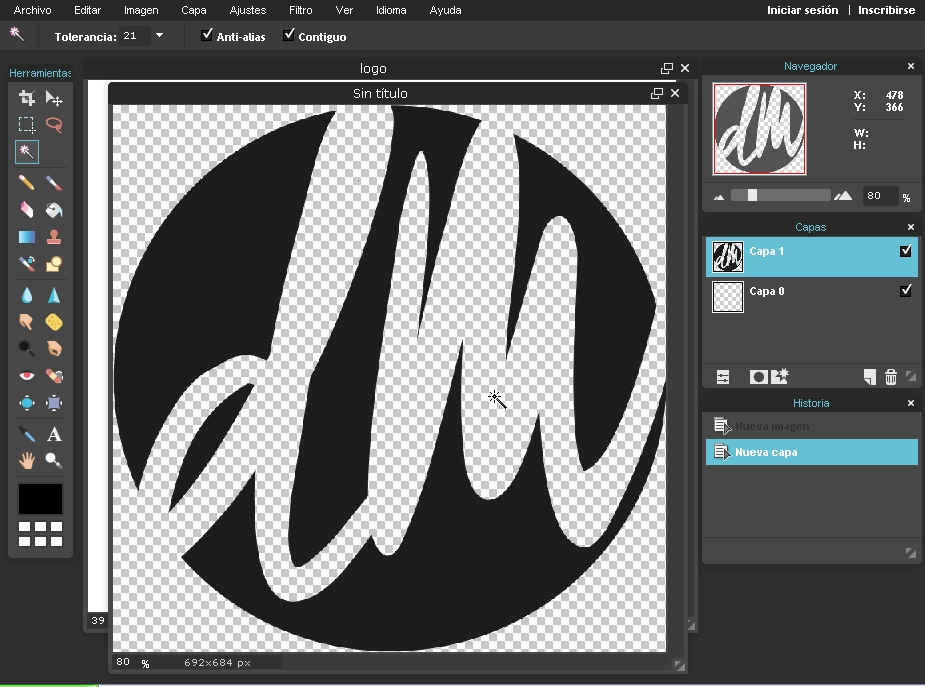Image resolution: width=925 pixels, height=687 pixels.
Task: Click the Navegador preview thumbnail
Action: coord(759,129)
